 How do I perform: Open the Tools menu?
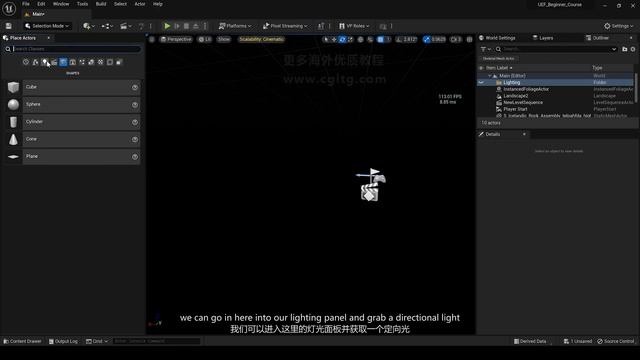point(82,4)
